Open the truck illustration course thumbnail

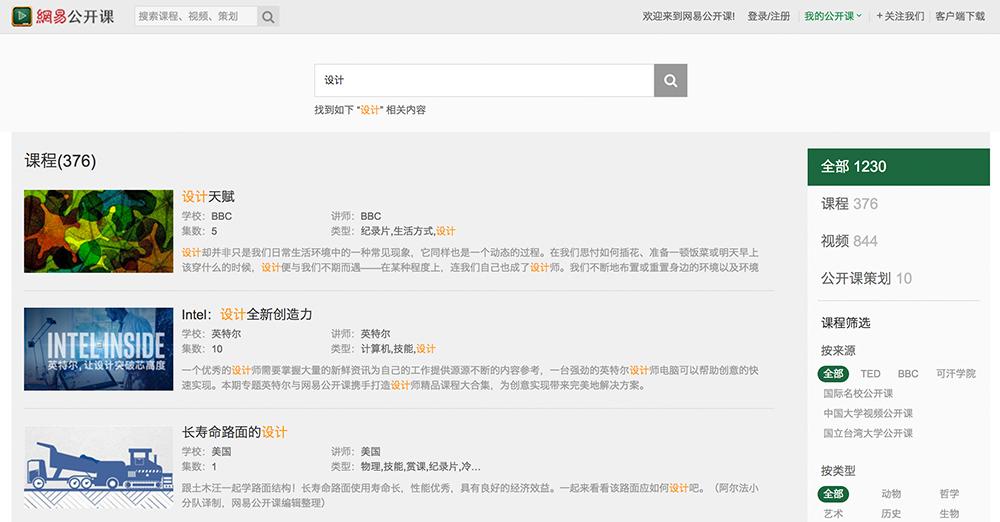pos(99,468)
